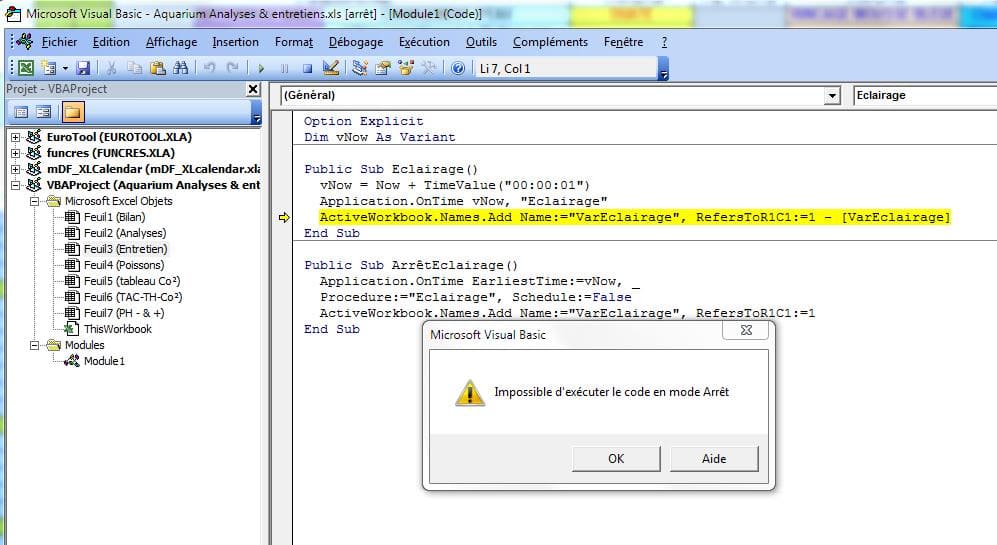Select Feuil1 (Bilan) in project tree
The height and width of the screenshot is (545, 997).
point(114,217)
